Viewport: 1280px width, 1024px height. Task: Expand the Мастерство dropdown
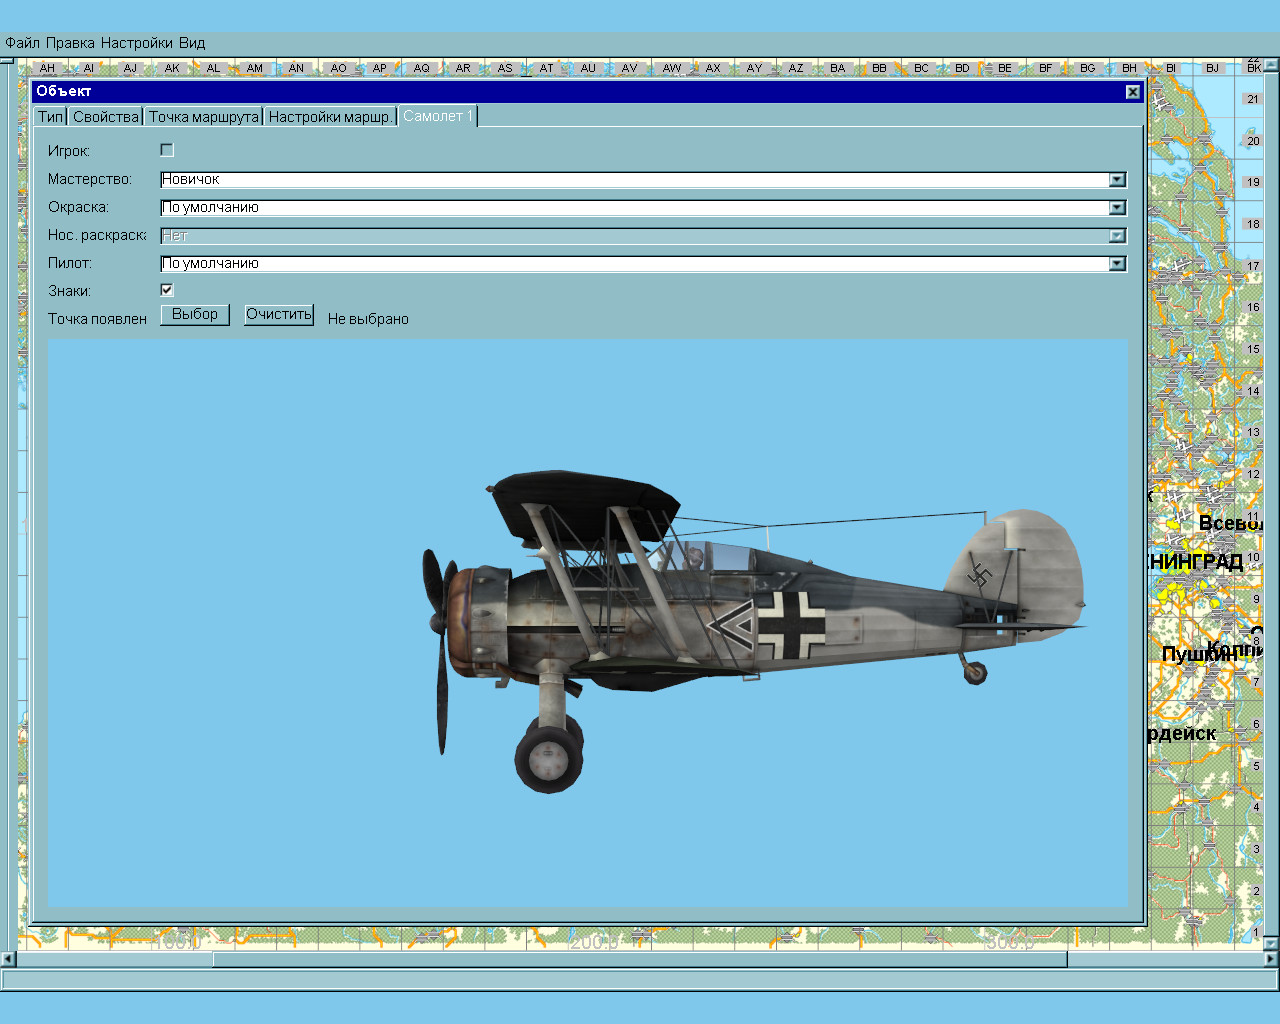[1118, 180]
